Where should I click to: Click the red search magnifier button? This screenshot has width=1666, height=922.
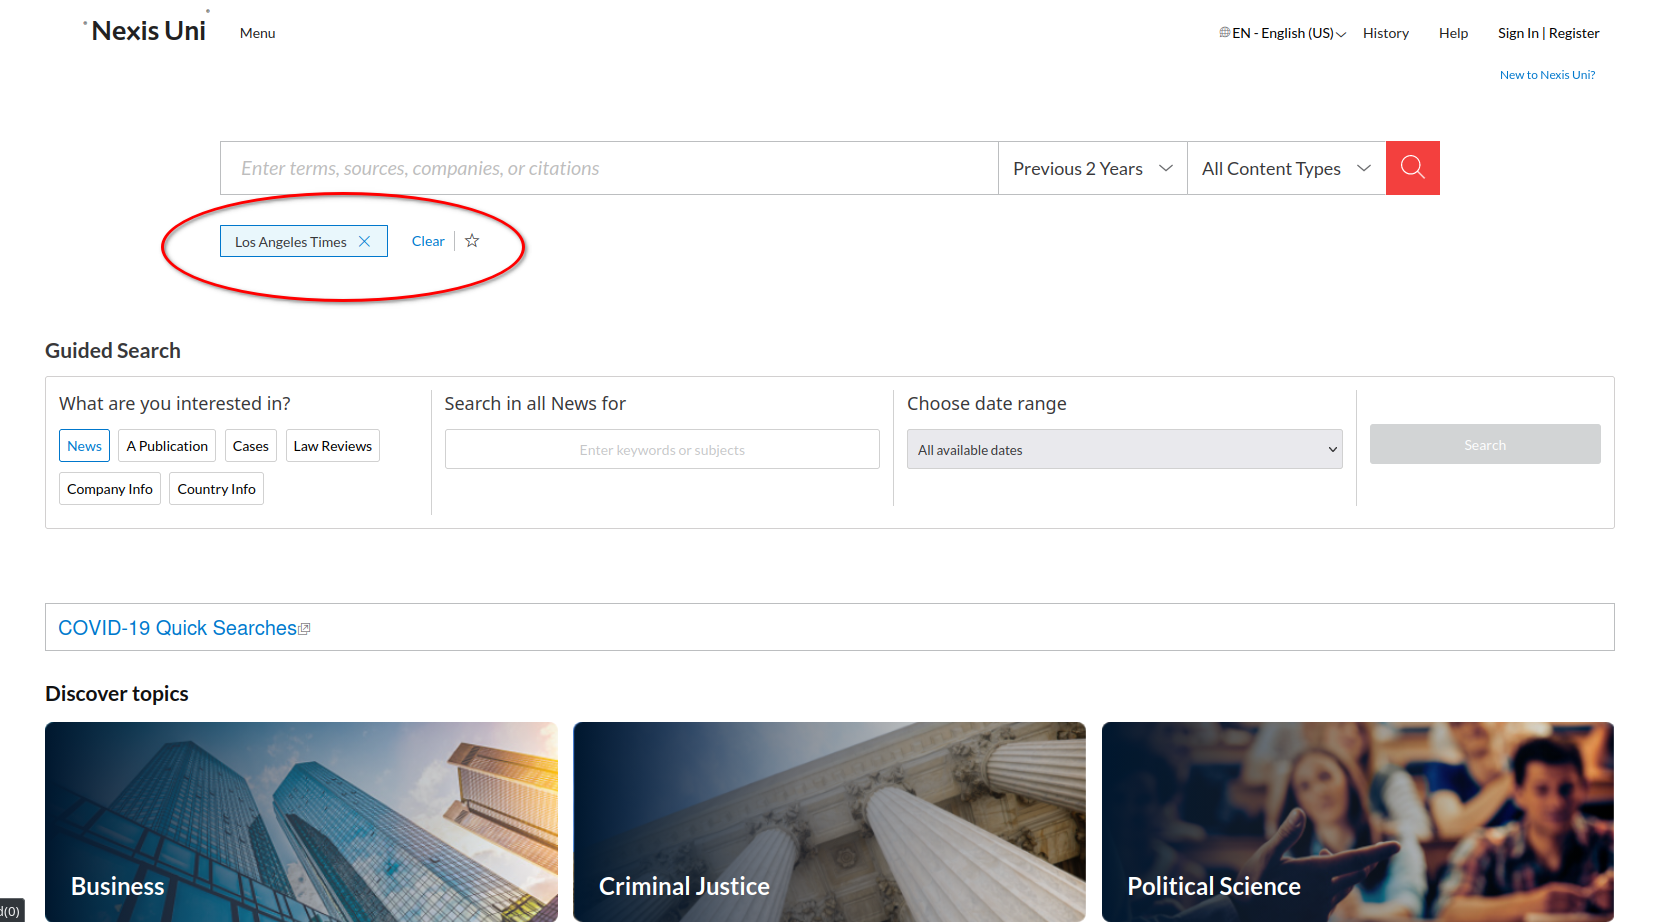point(1412,168)
